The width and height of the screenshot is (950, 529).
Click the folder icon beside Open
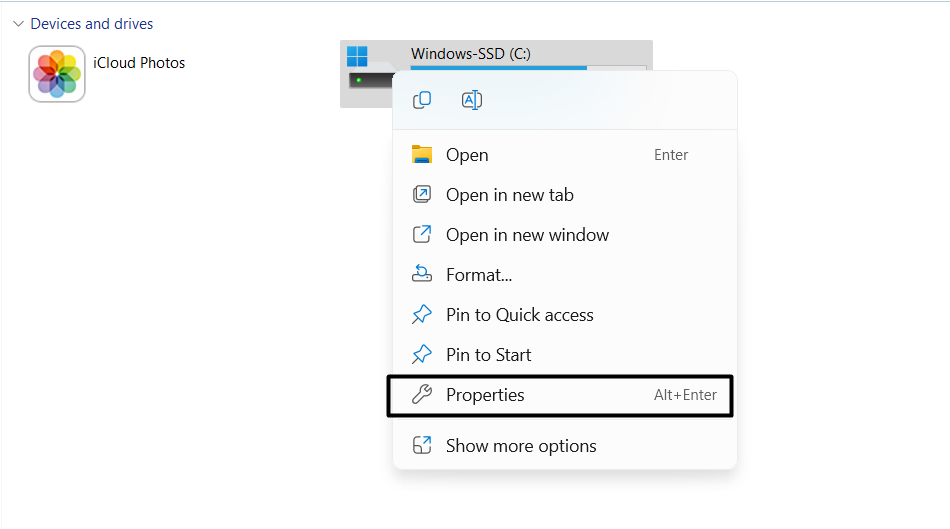tap(422, 155)
